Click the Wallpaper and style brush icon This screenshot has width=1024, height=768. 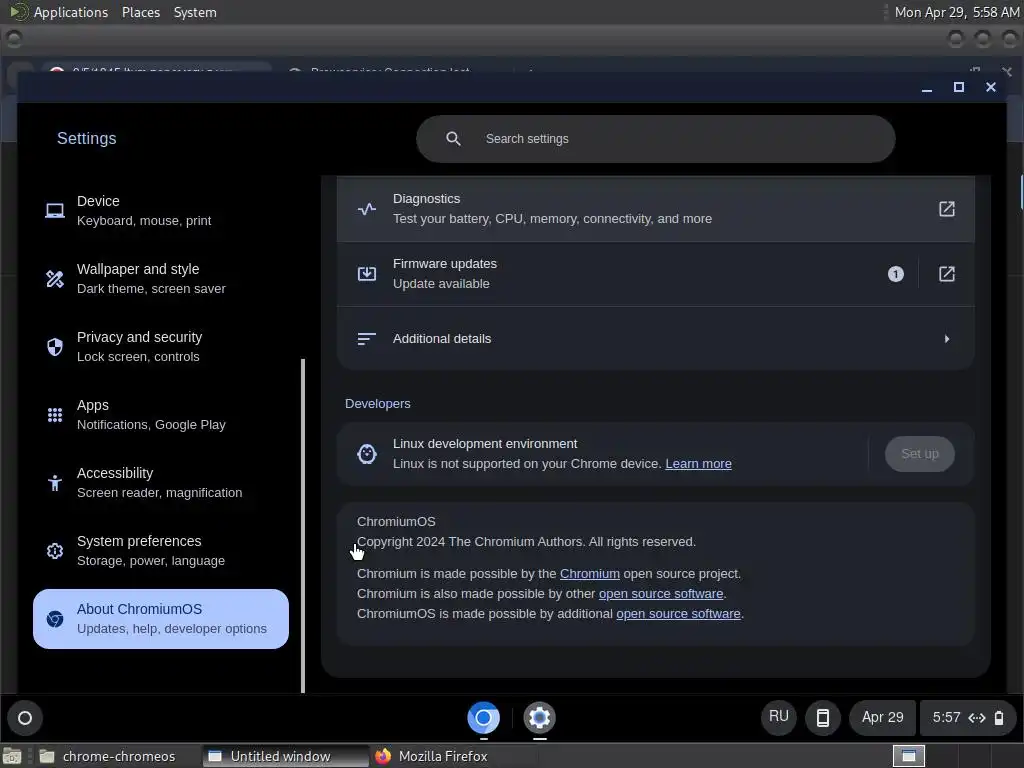(55, 279)
